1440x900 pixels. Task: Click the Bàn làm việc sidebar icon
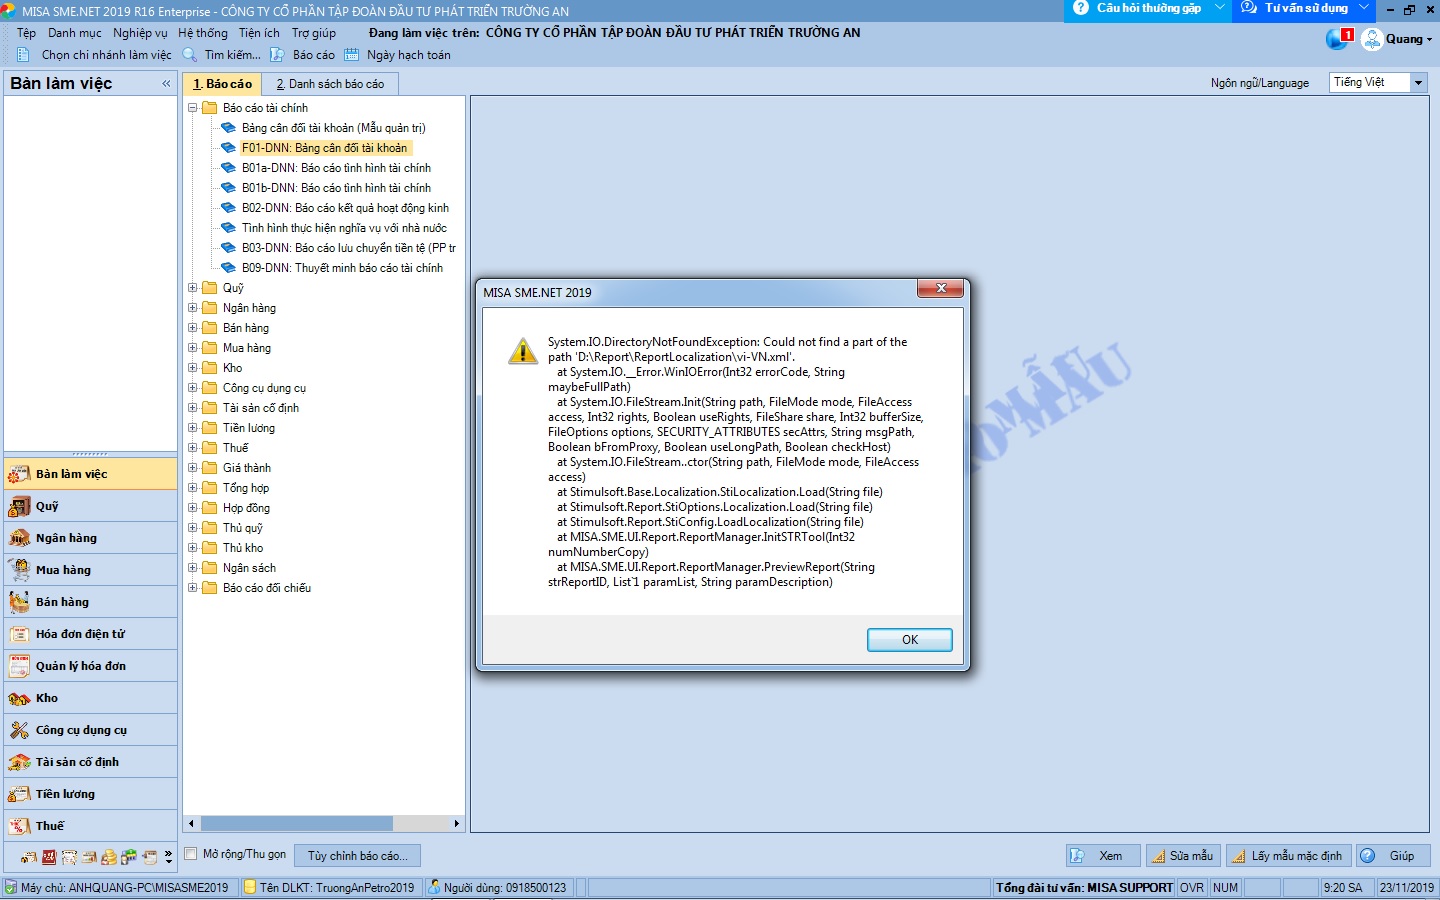pyautogui.click(x=19, y=474)
